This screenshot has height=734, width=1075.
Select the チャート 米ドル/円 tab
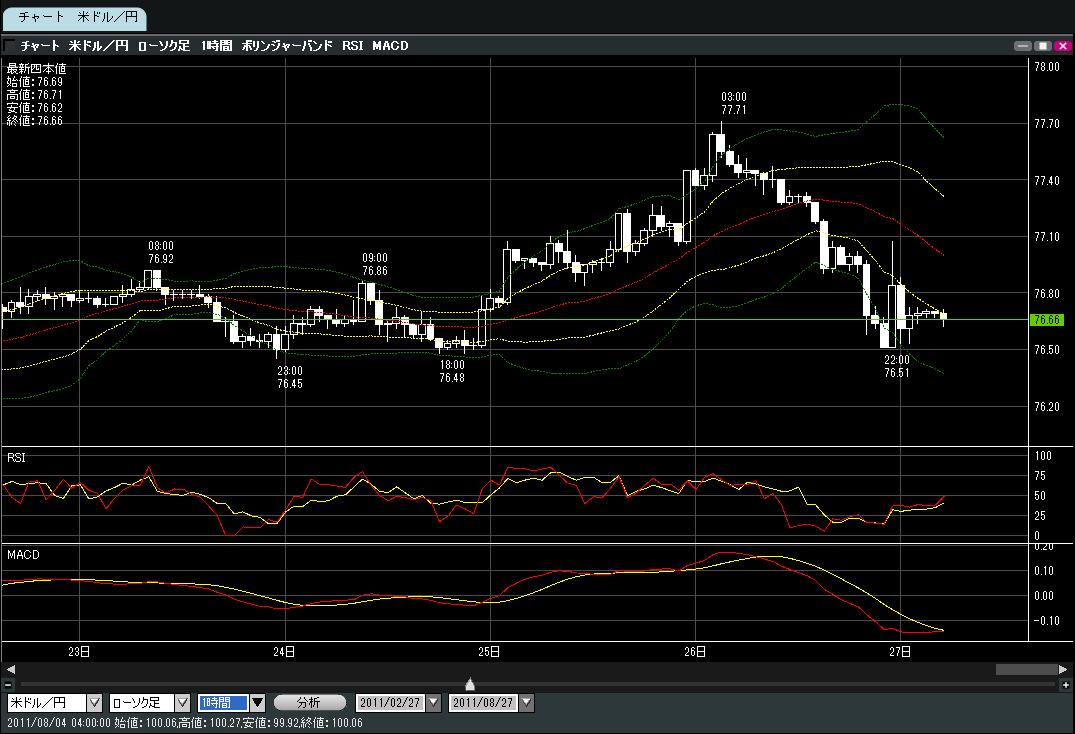pyautogui.click(x=75, y=18)
